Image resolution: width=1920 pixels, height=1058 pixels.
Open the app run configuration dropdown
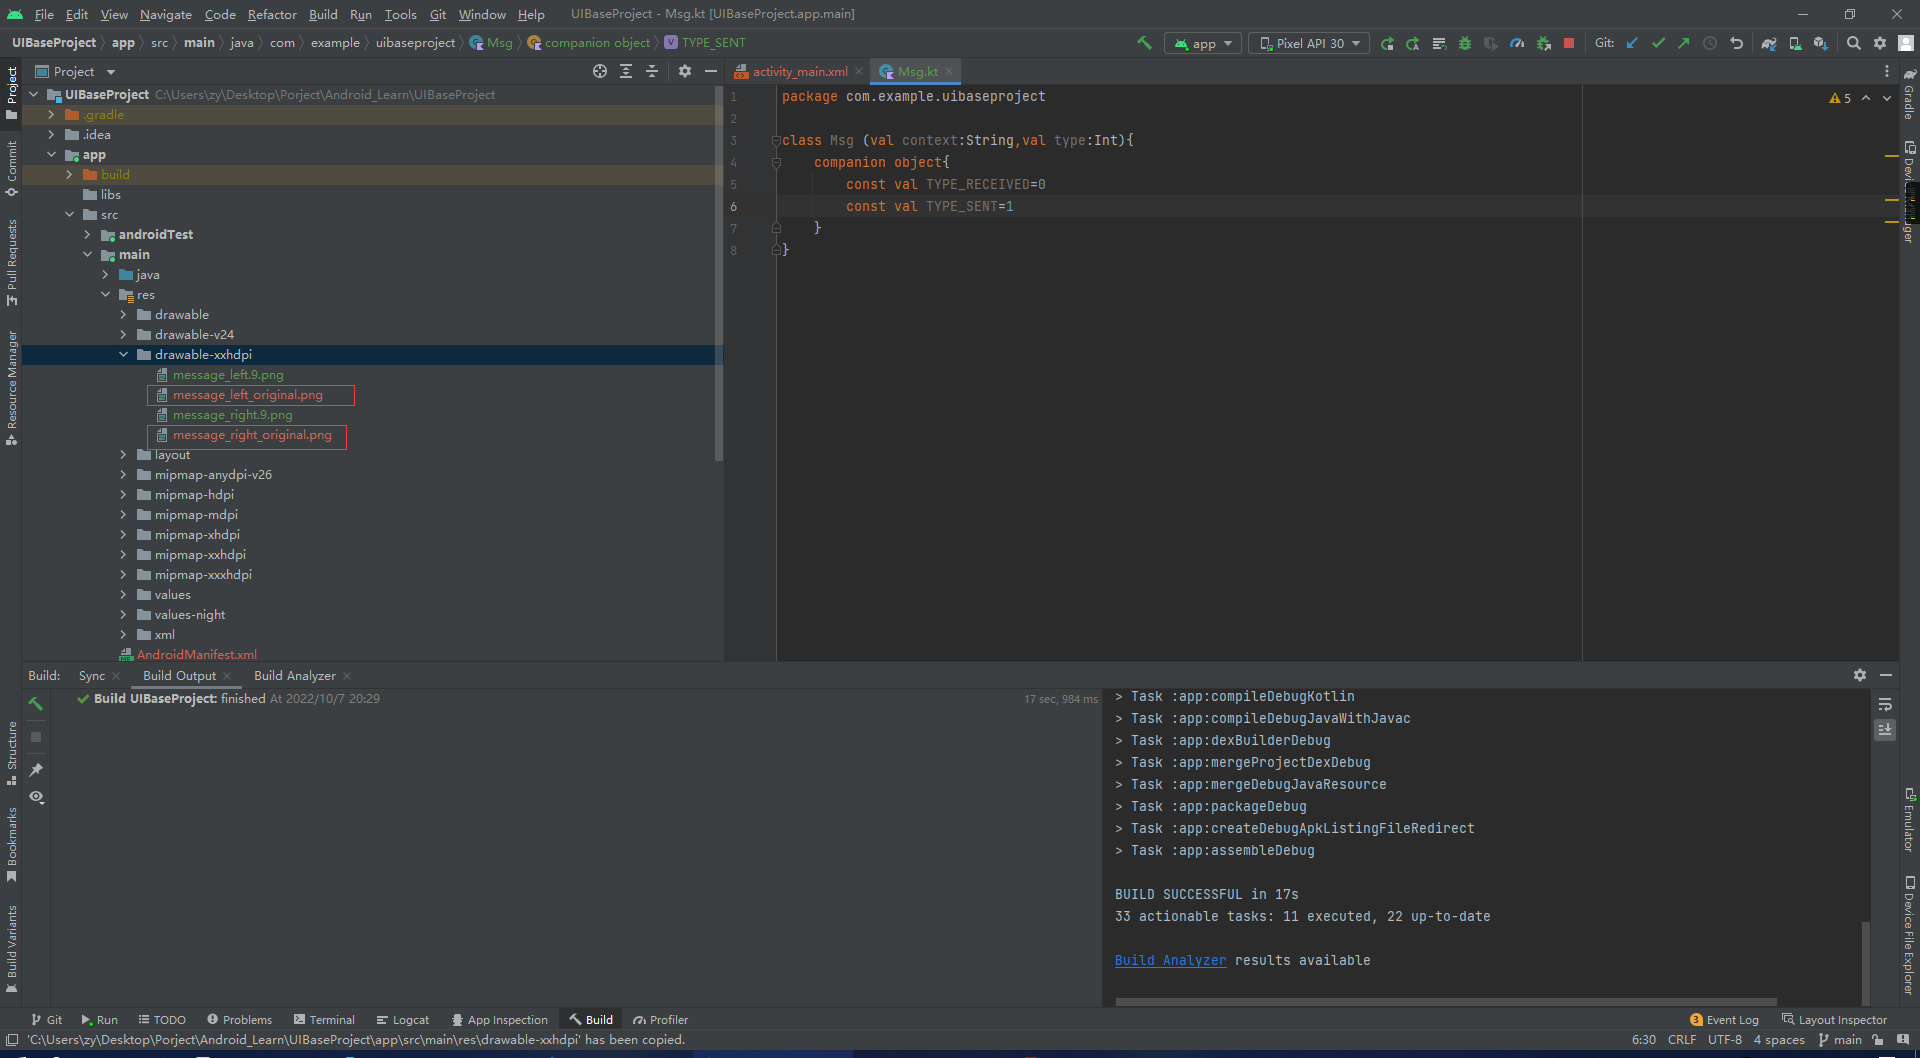click(1203, 43)
